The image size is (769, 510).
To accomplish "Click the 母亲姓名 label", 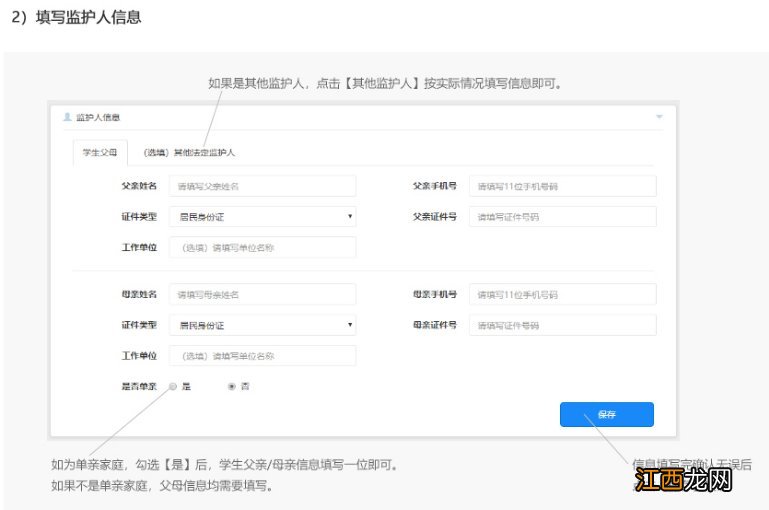I will [x=139, y=294].
